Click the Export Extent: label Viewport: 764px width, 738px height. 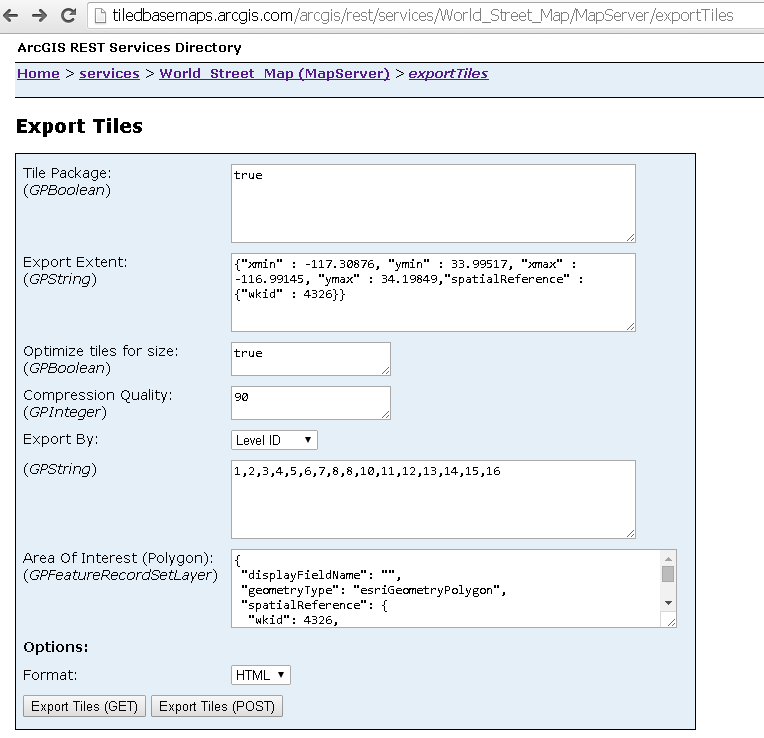click(x=75, y=262)
